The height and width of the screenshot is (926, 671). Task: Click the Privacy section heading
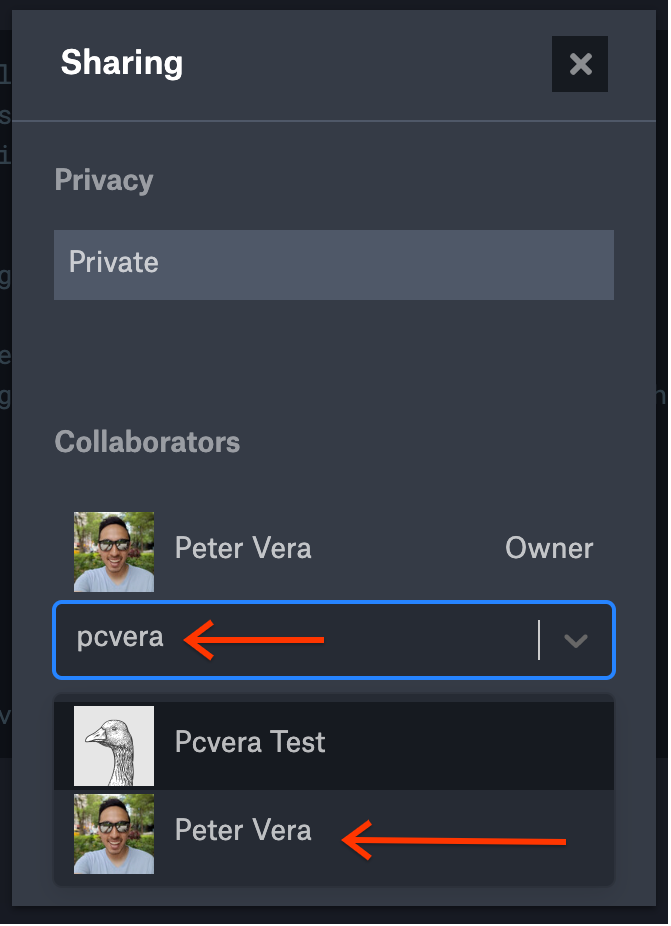point(104,180)
